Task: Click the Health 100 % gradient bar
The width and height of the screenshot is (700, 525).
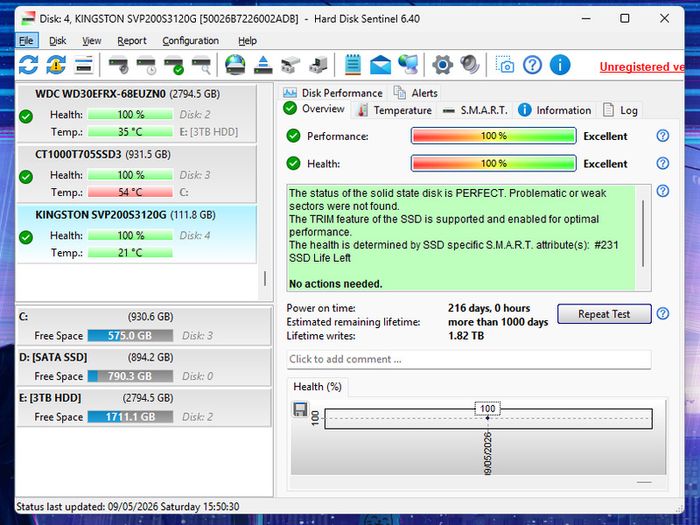Action: pyautogui.click(x=493, y=164)
